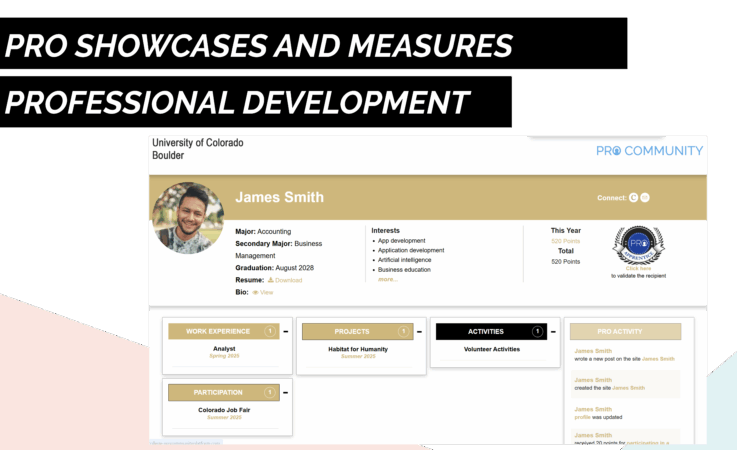737x450 pixels.
Task: Click the PRO Community logo
Action: click(649, 151)
